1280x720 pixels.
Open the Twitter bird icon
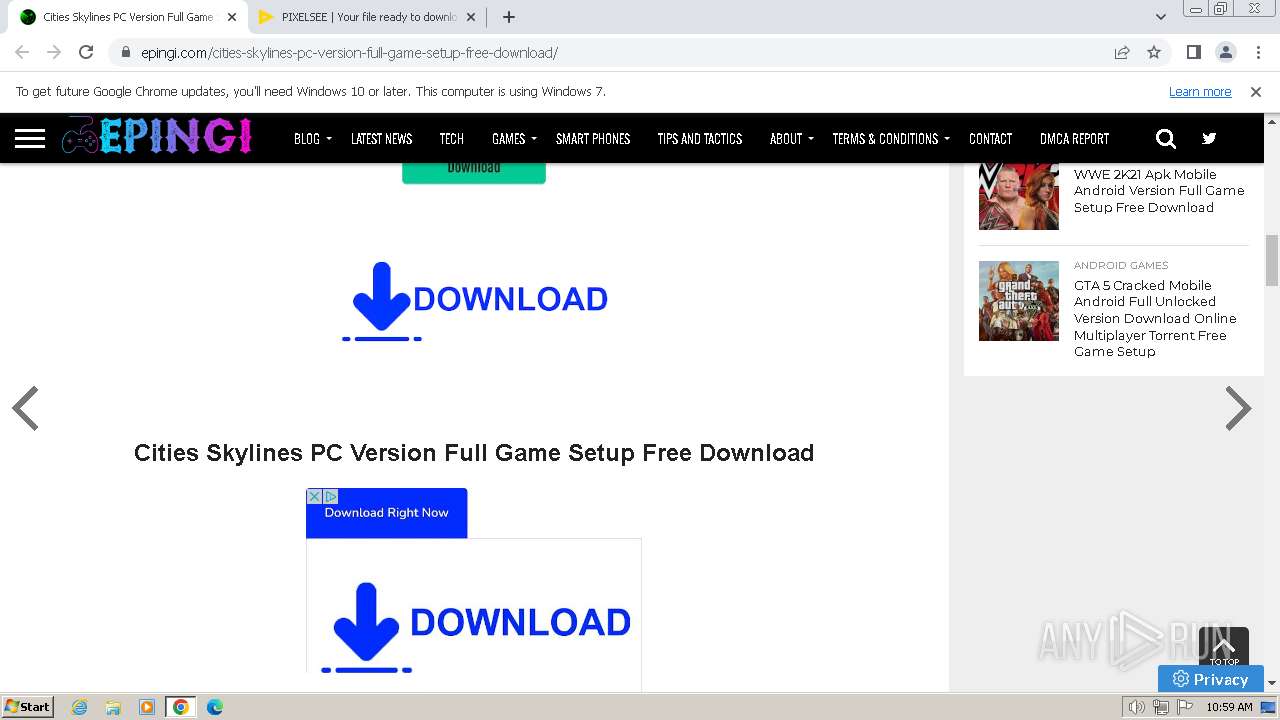click(x=1209, y=139)
